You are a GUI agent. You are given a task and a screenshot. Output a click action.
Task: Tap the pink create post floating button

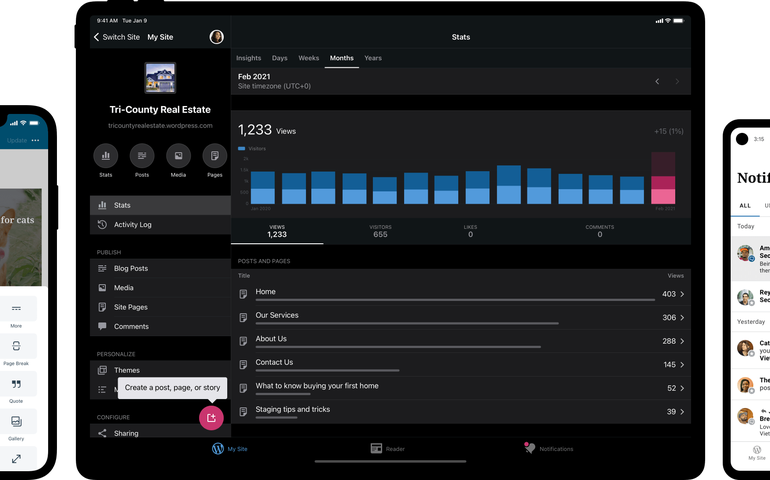pos(211,418)
